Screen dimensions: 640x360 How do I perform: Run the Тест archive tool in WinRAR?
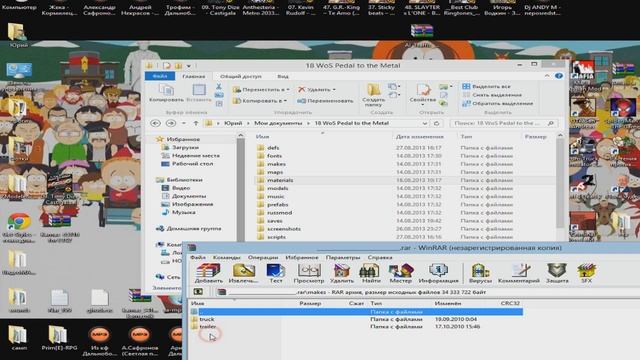276,273
